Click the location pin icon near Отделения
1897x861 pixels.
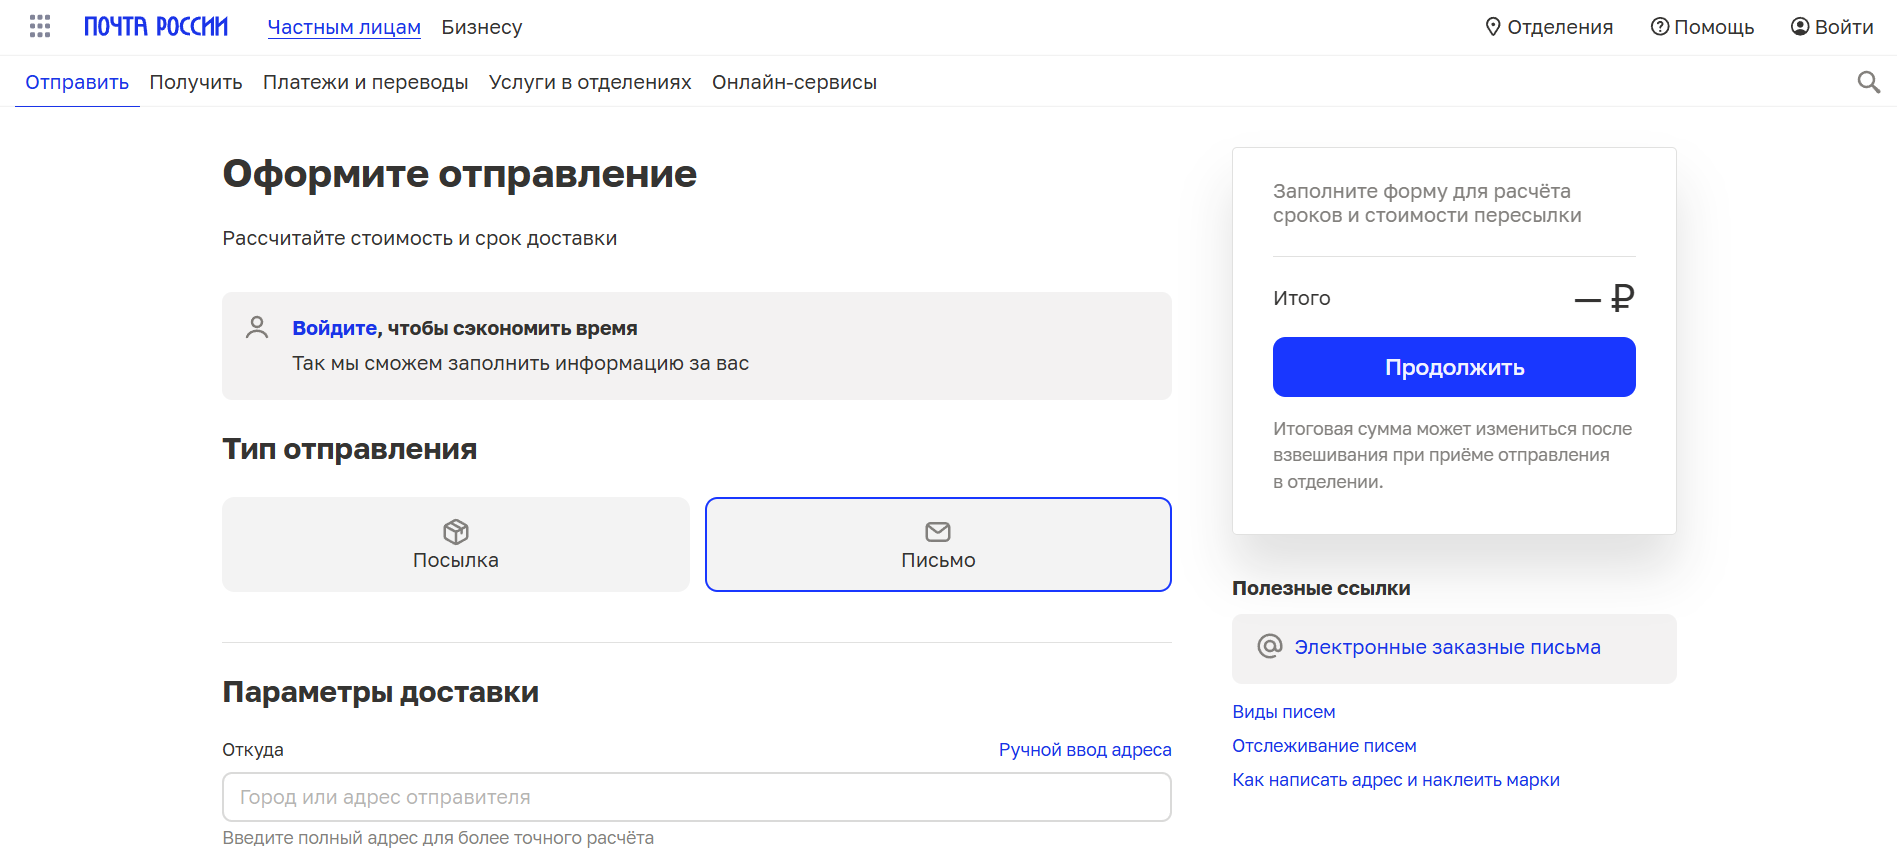[x=1493, y=27]
